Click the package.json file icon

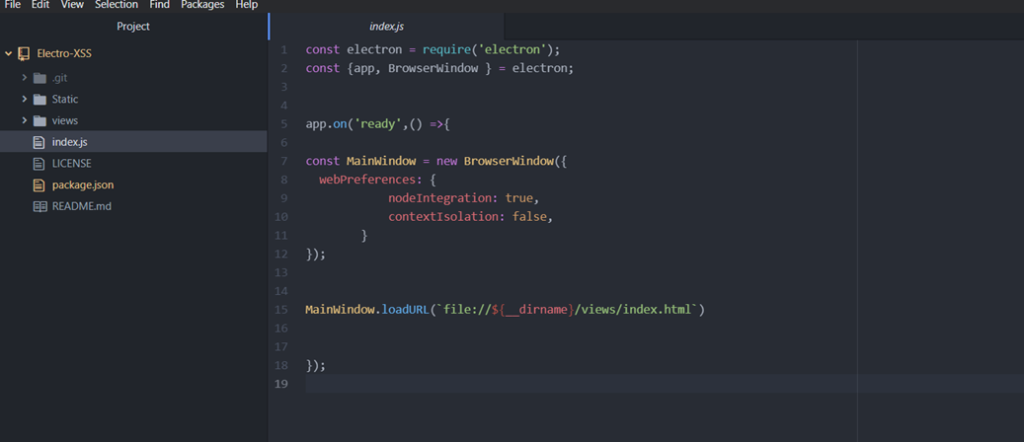pos(40,185)
